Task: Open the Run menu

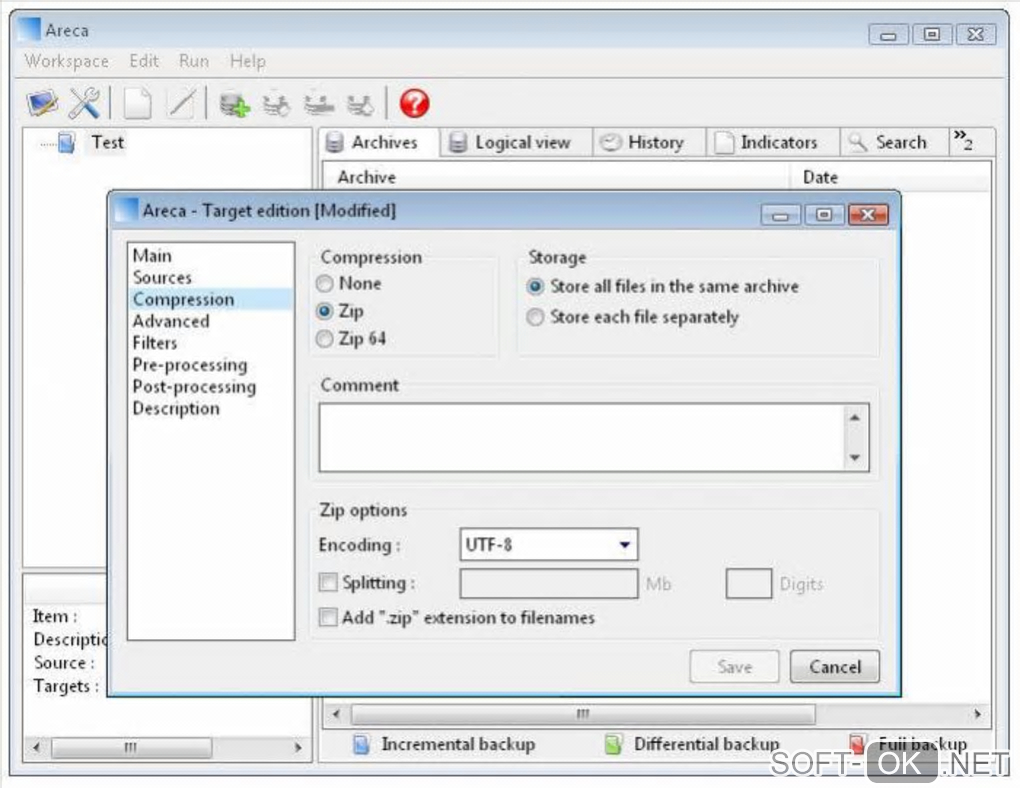Action: tap(194, 61)
